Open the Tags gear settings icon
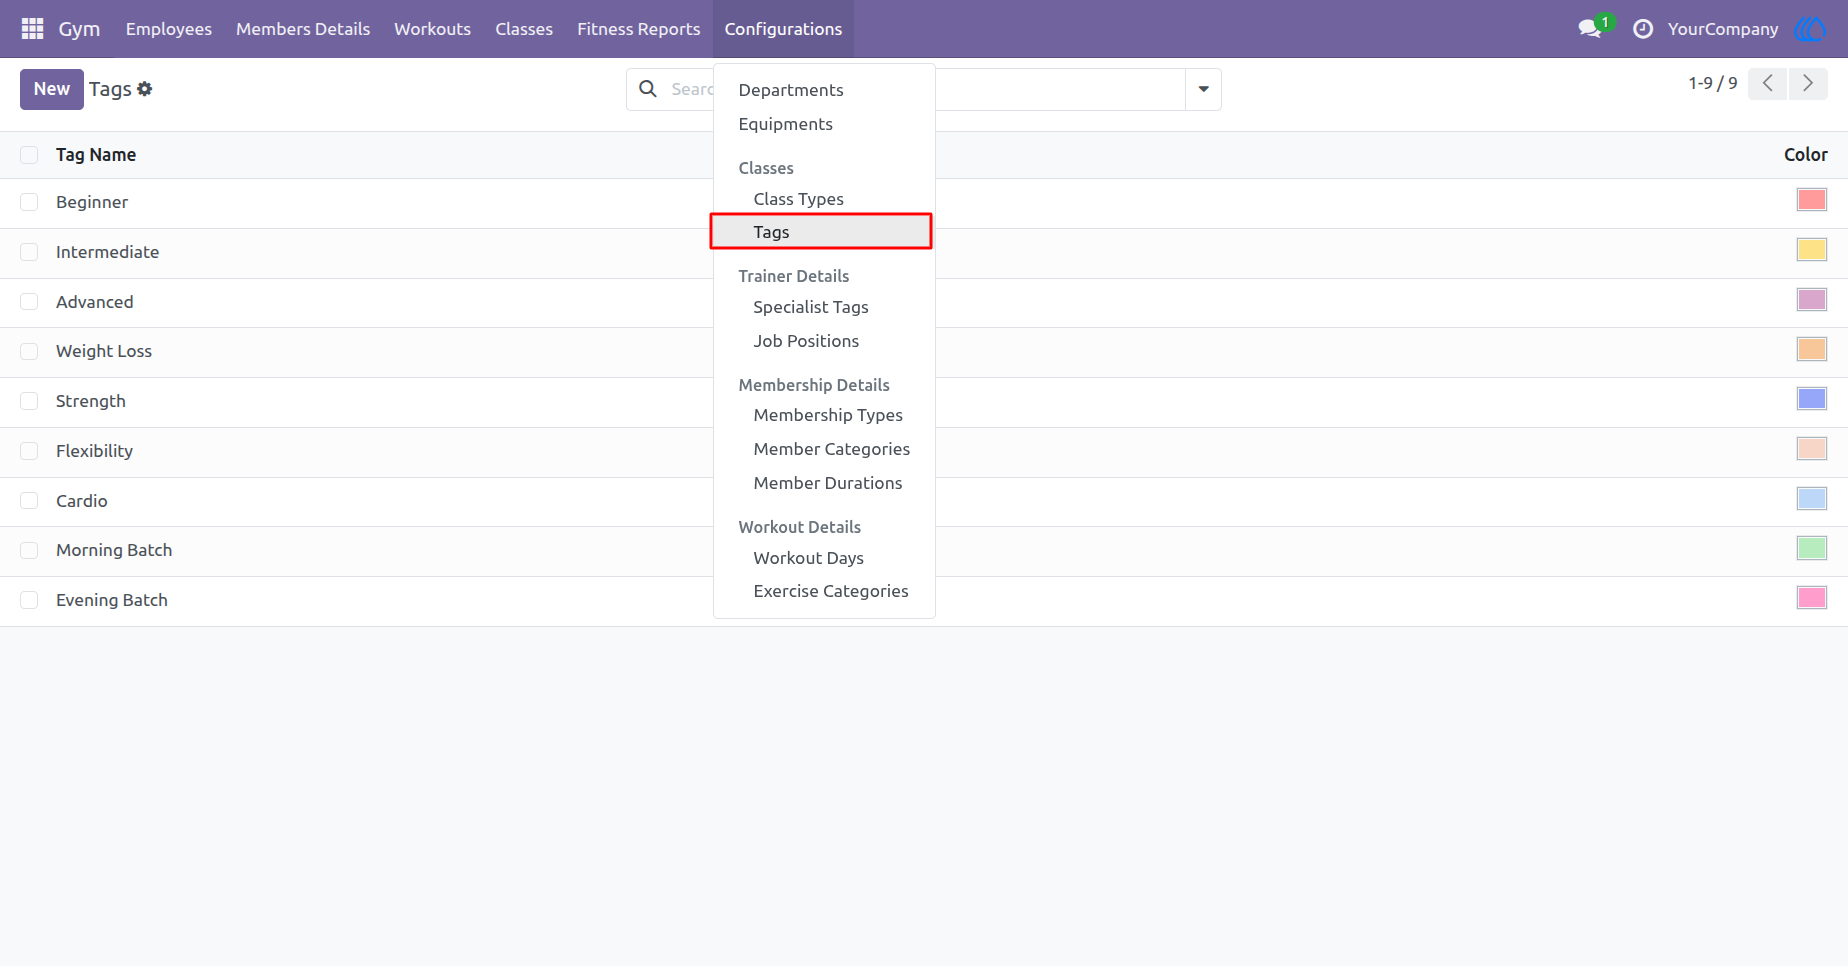 [x=145, y=89]
